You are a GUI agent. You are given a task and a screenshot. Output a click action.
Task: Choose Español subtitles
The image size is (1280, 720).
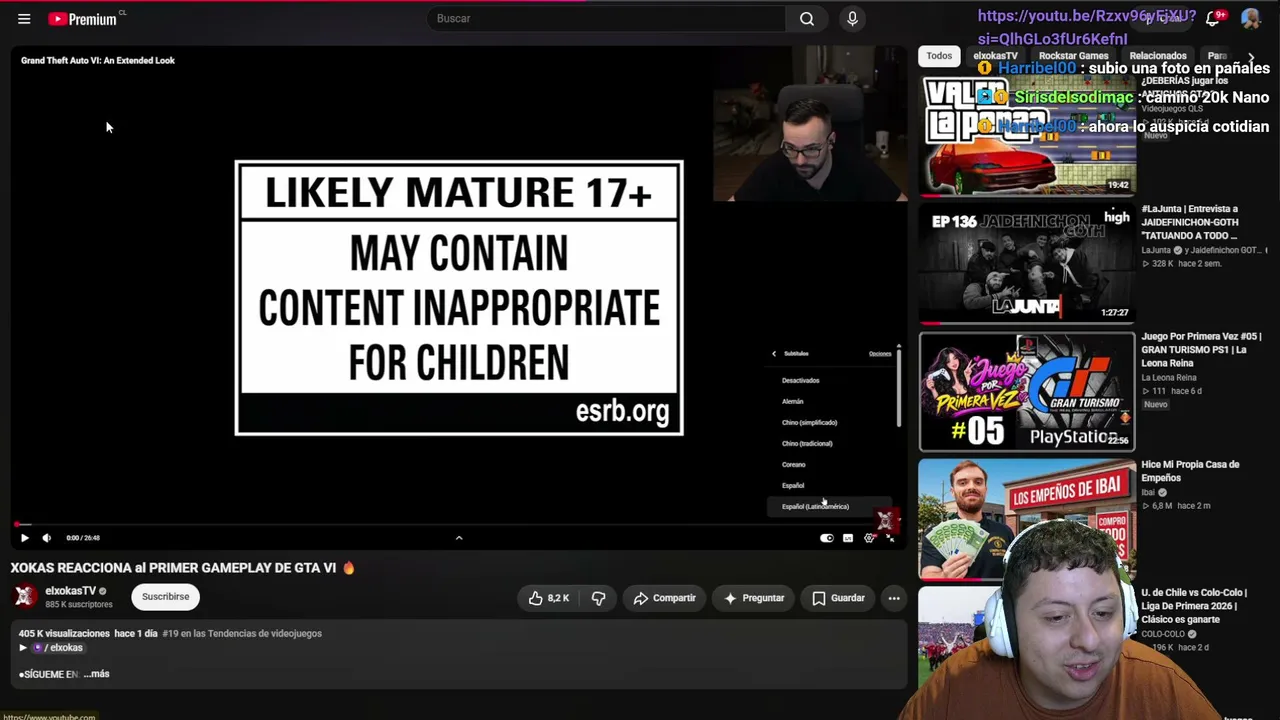pyautogui.click(x=793, y=485)
